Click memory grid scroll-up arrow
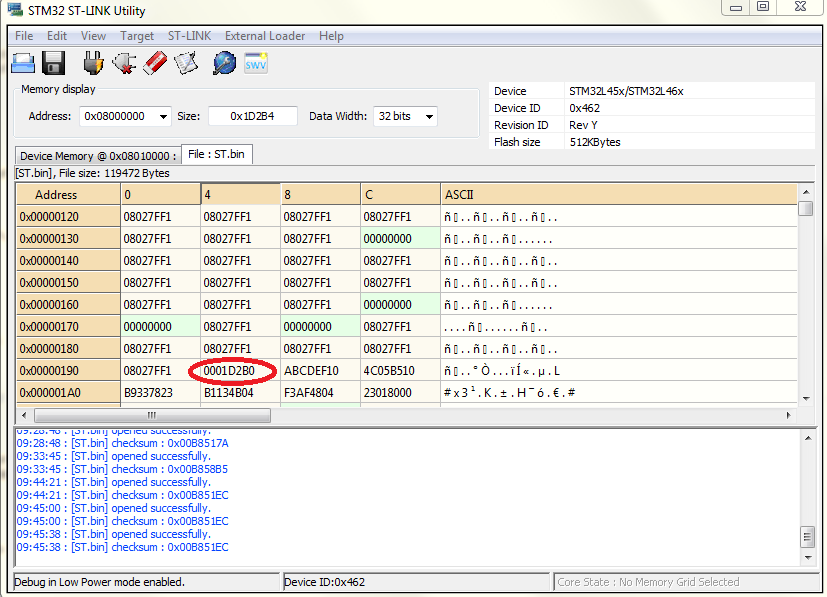Screen dimensions: 827x597 click(805, 192)
